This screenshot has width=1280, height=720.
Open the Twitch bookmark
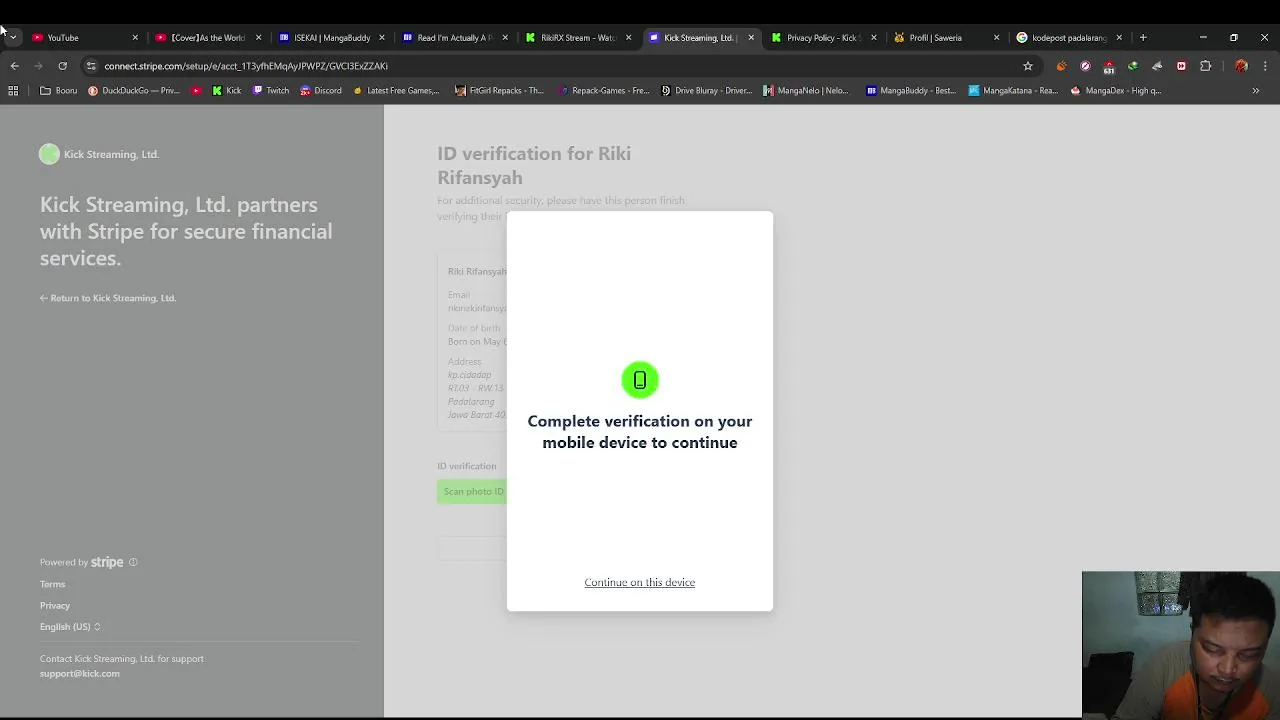tap(271, 90)
